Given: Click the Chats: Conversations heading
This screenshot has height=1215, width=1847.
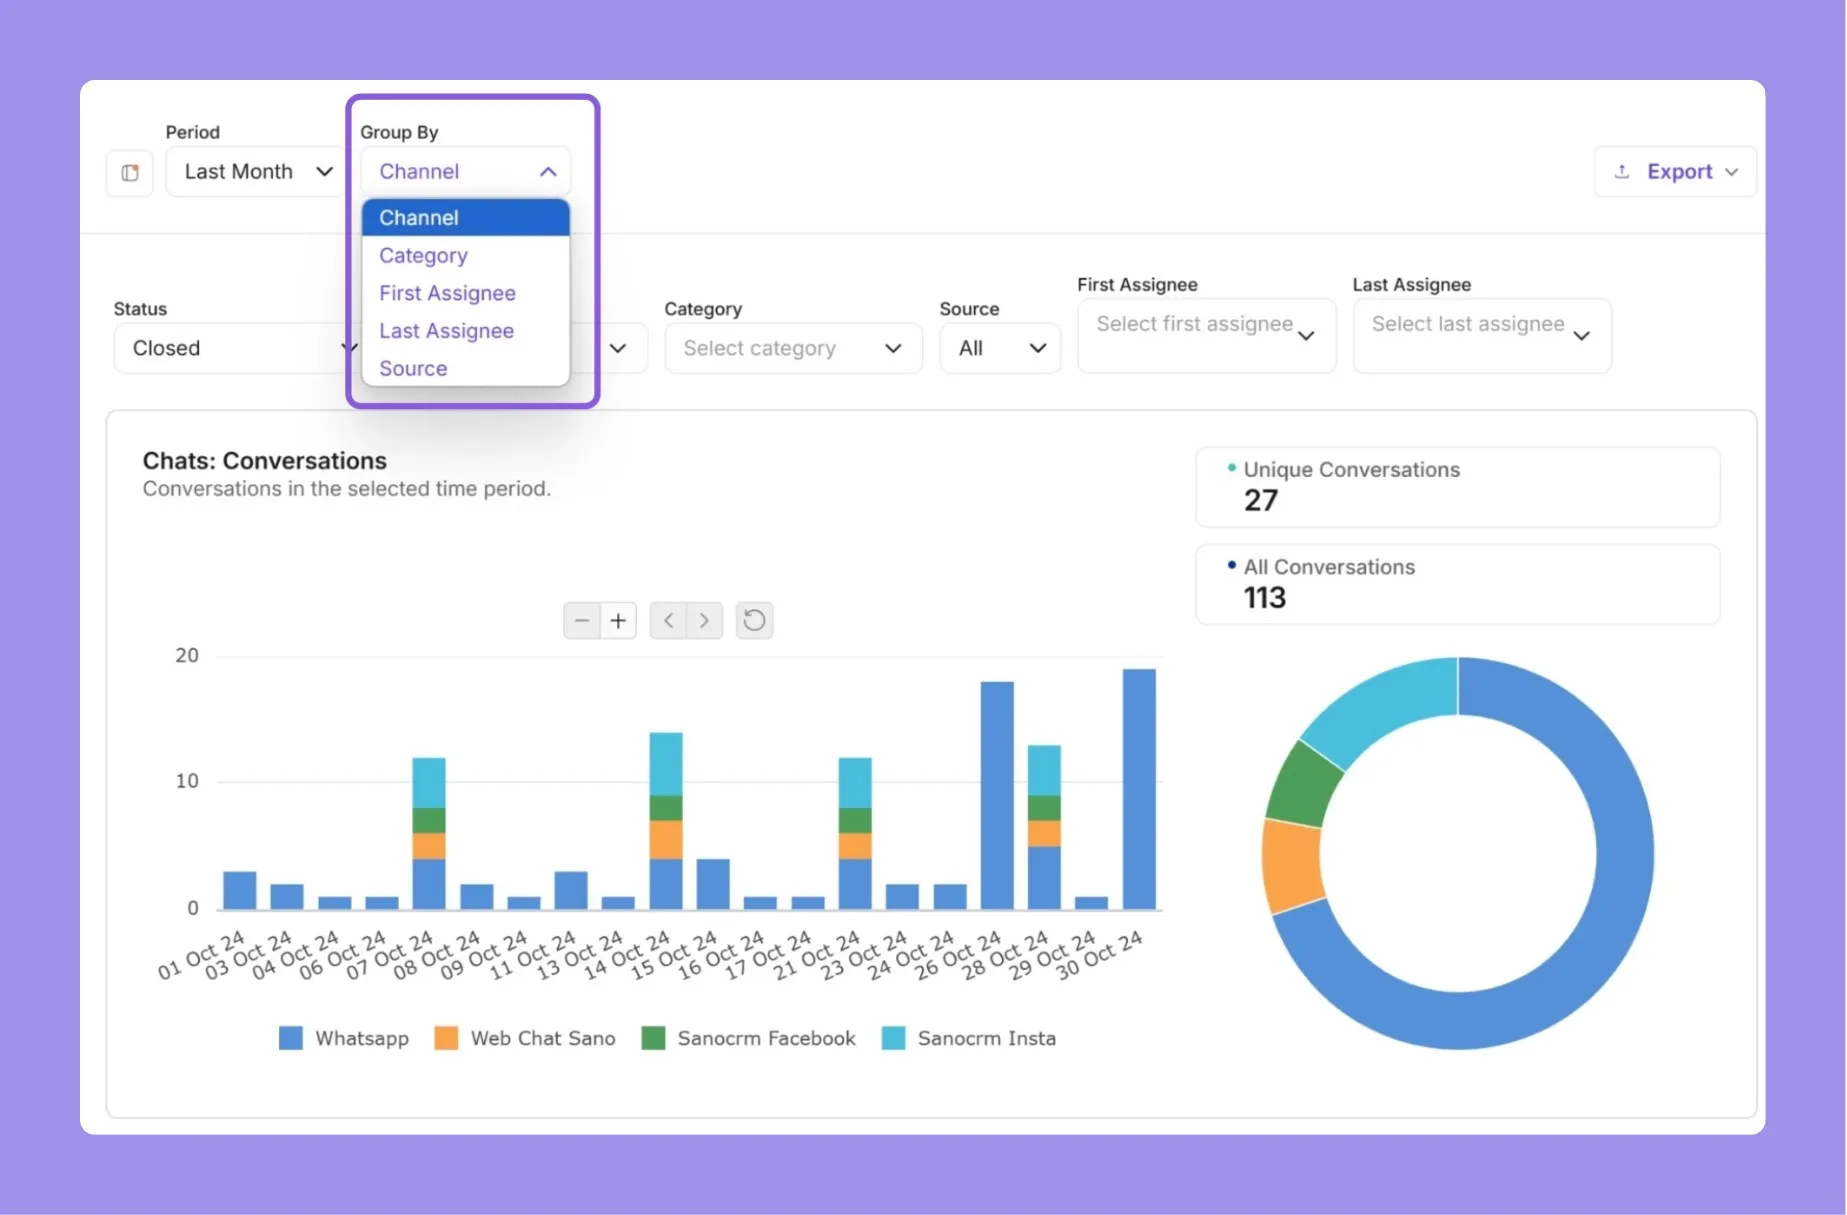Looking at the screenshot, I should tap(264, 461).
